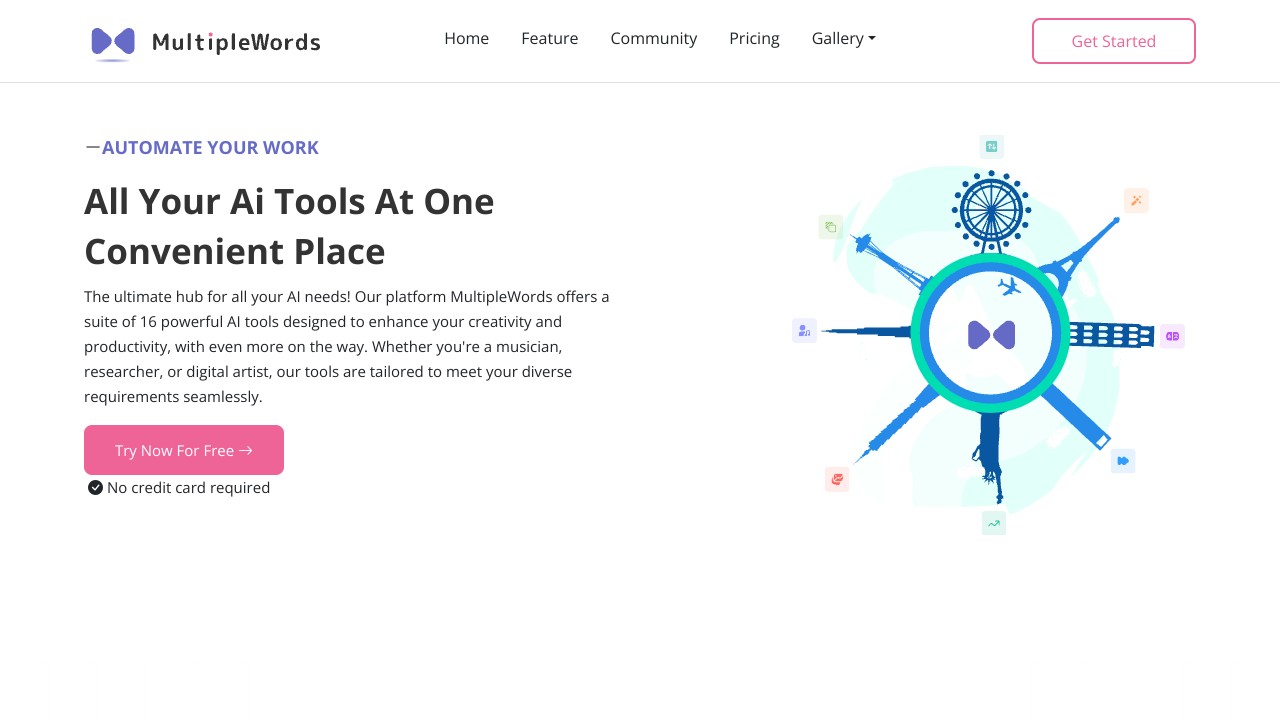Click the blue fast-forward icon
This screenshot has width=1280, height=720.
[1123, 461]
